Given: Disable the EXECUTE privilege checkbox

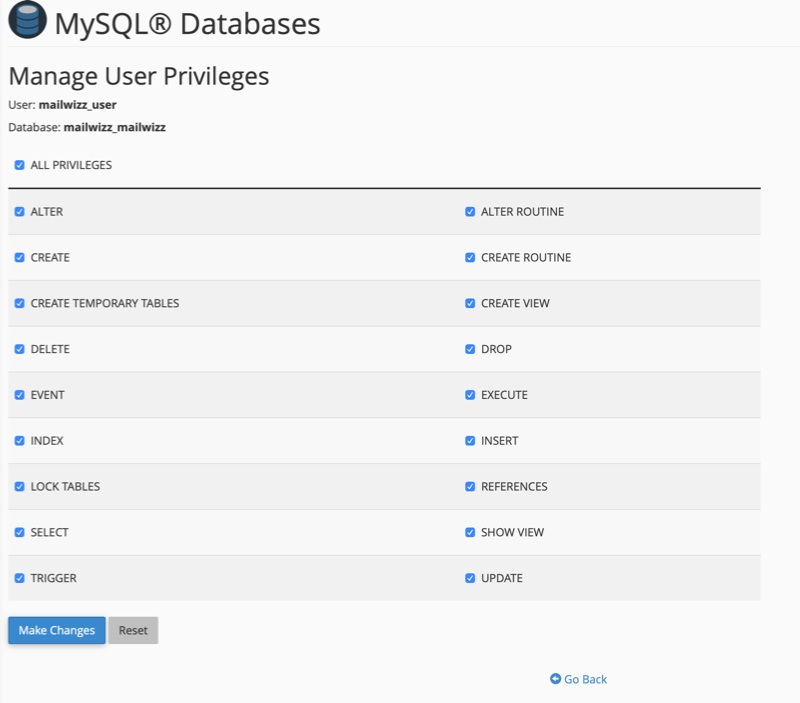Looking at the screenshot, I should (x=470, y=395).
